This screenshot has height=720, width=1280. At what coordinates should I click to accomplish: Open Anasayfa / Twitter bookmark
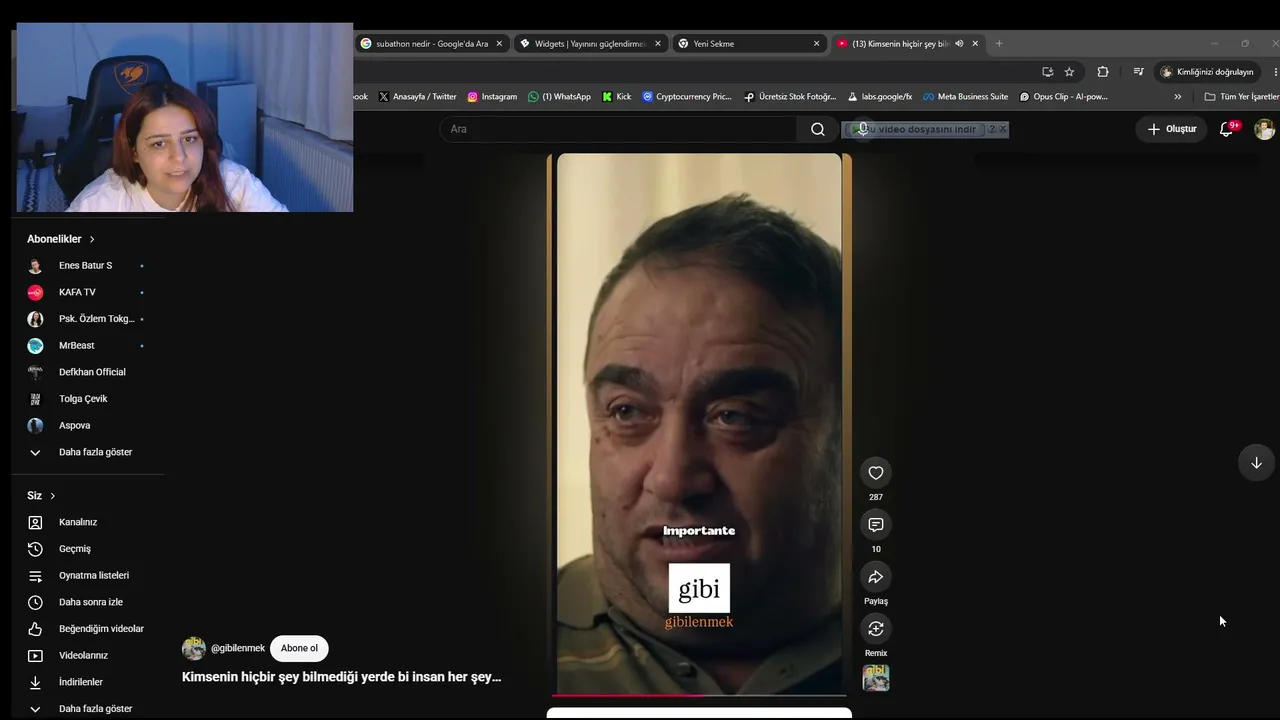417,97
